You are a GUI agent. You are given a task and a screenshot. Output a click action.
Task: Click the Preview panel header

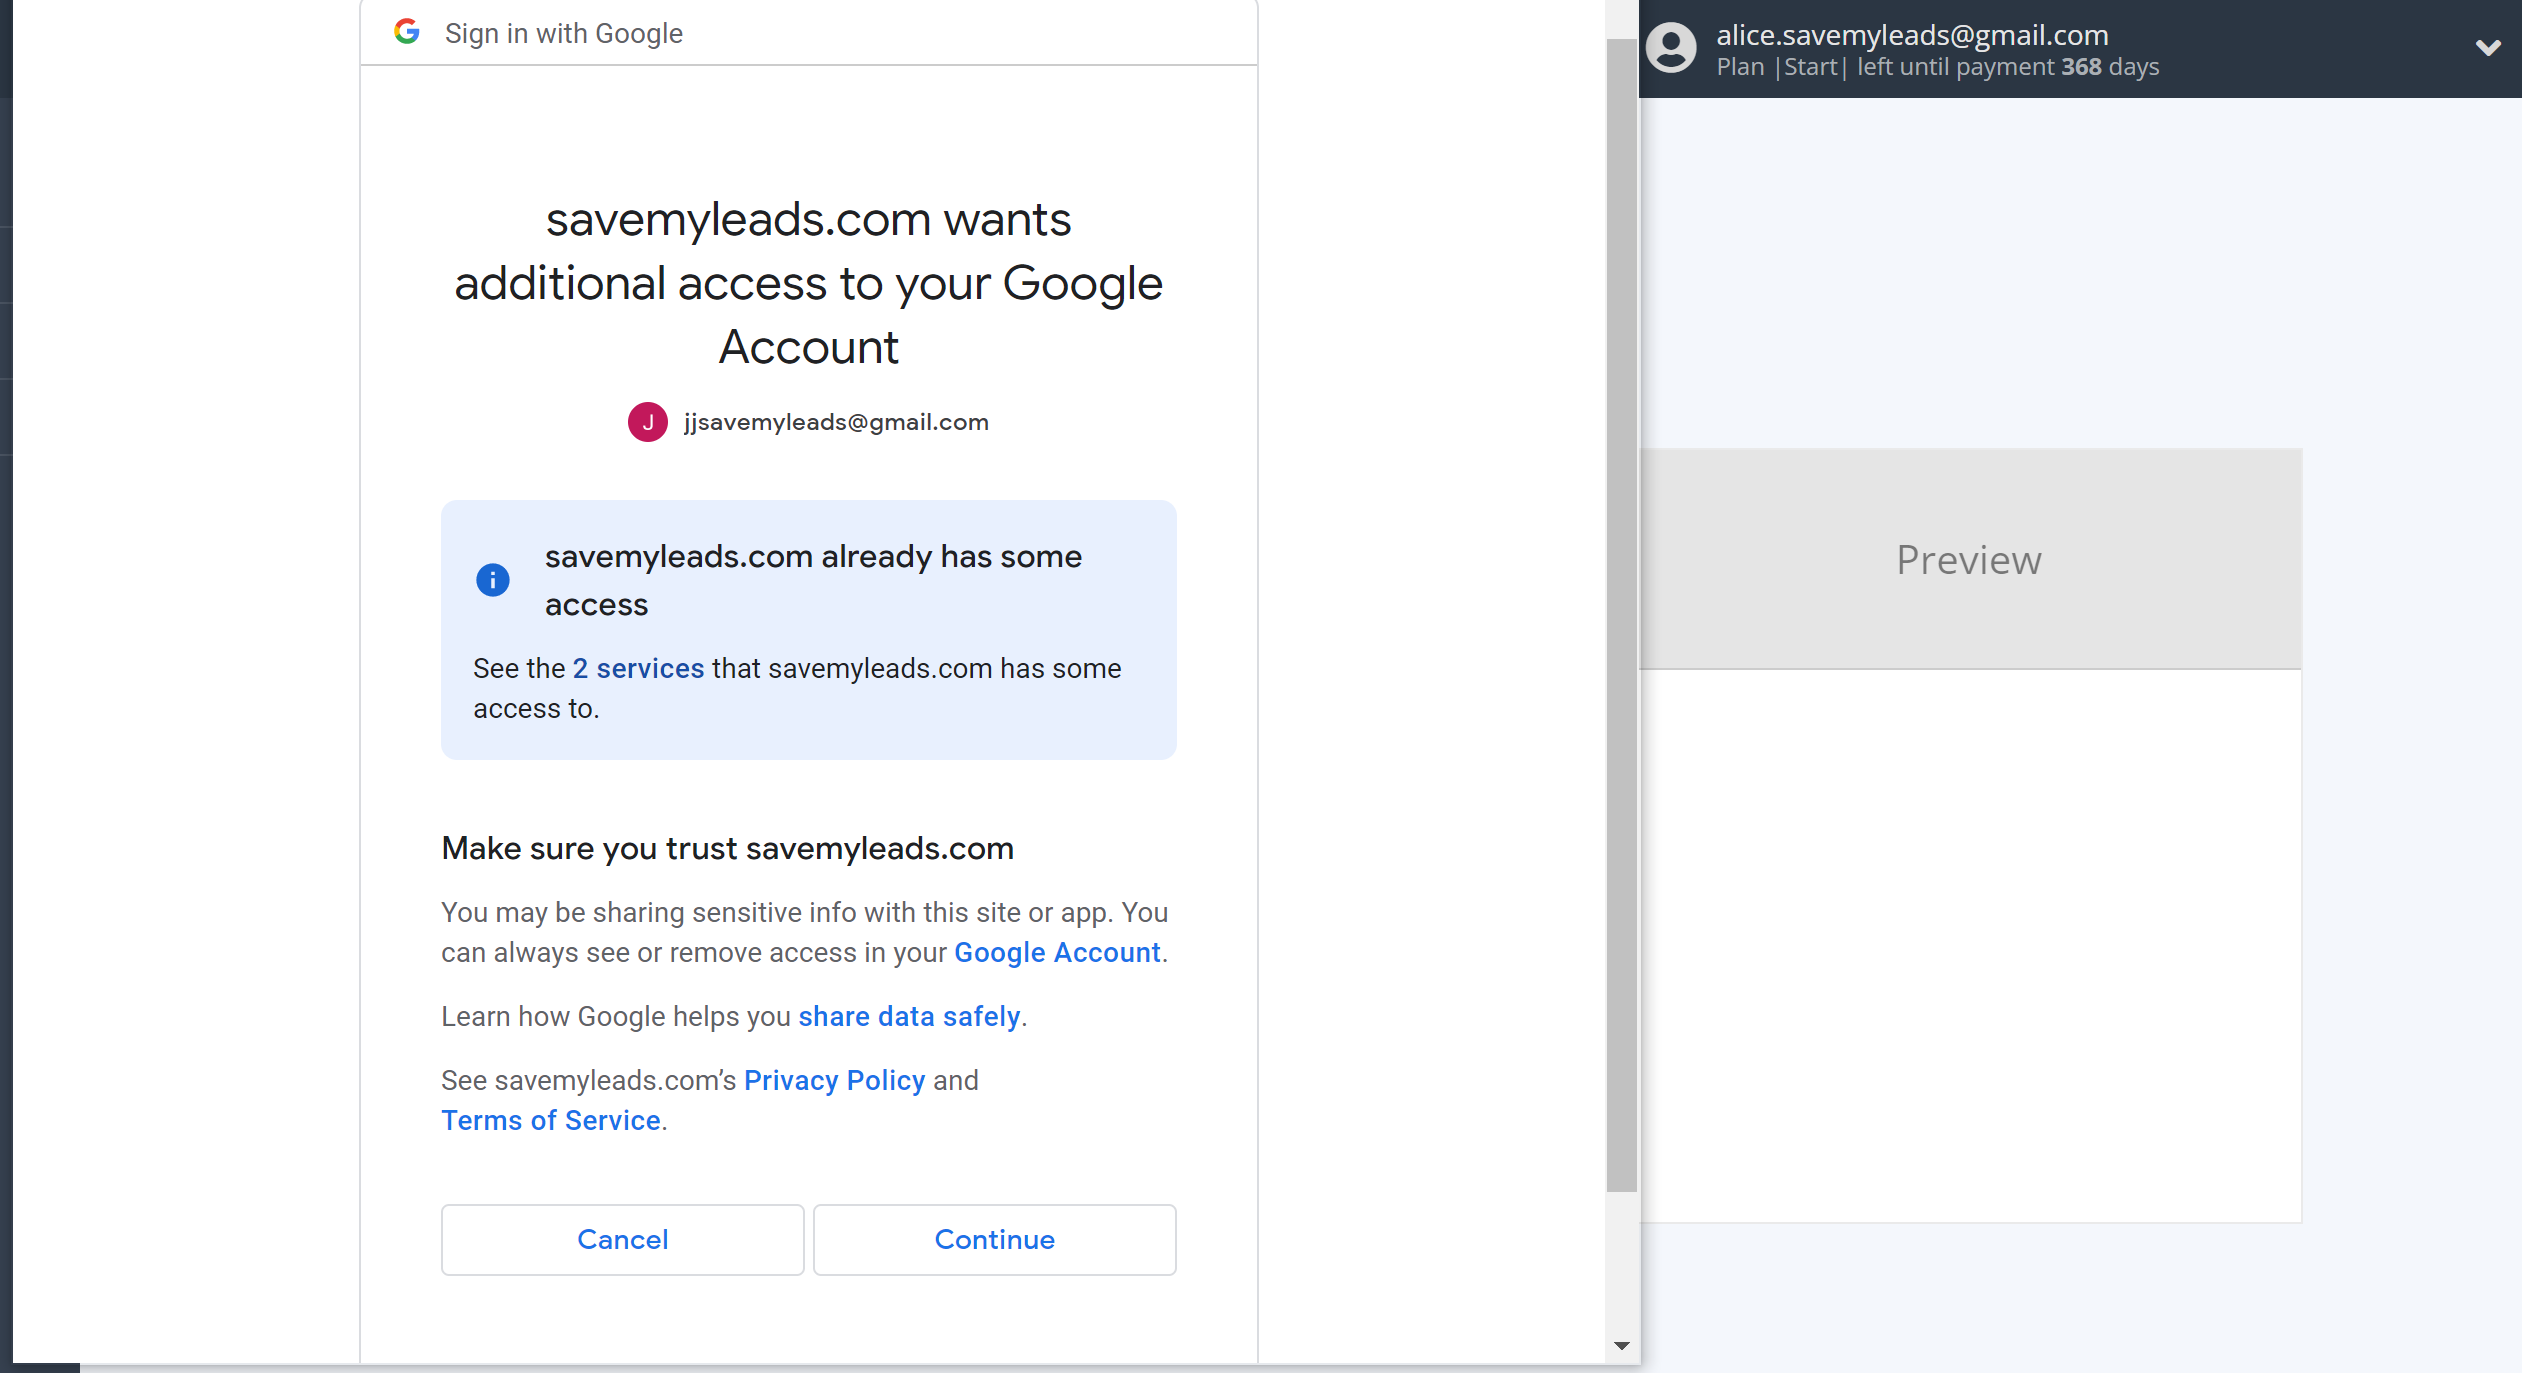[x=1970, y=559]
